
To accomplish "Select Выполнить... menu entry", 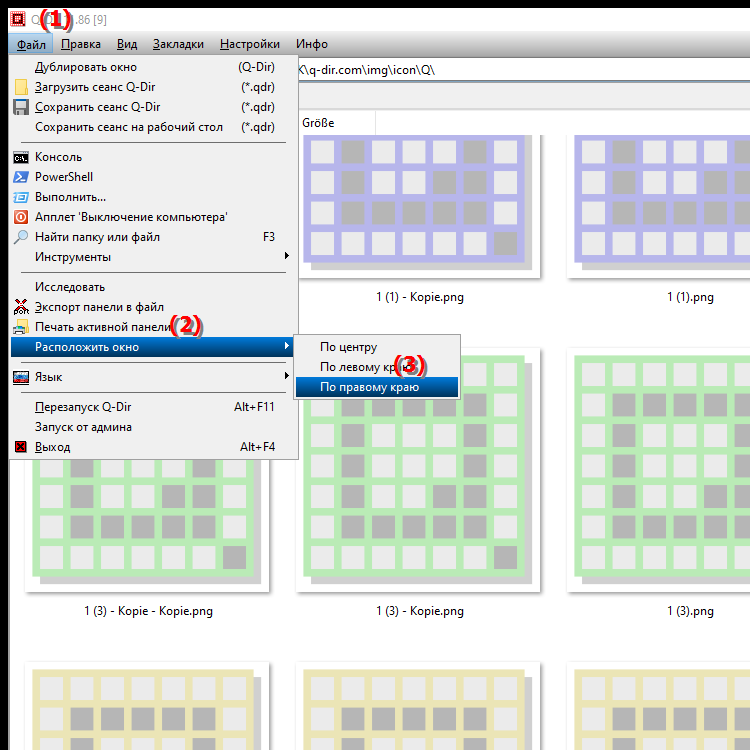I will pyautogui.click(x=153, y=197).
